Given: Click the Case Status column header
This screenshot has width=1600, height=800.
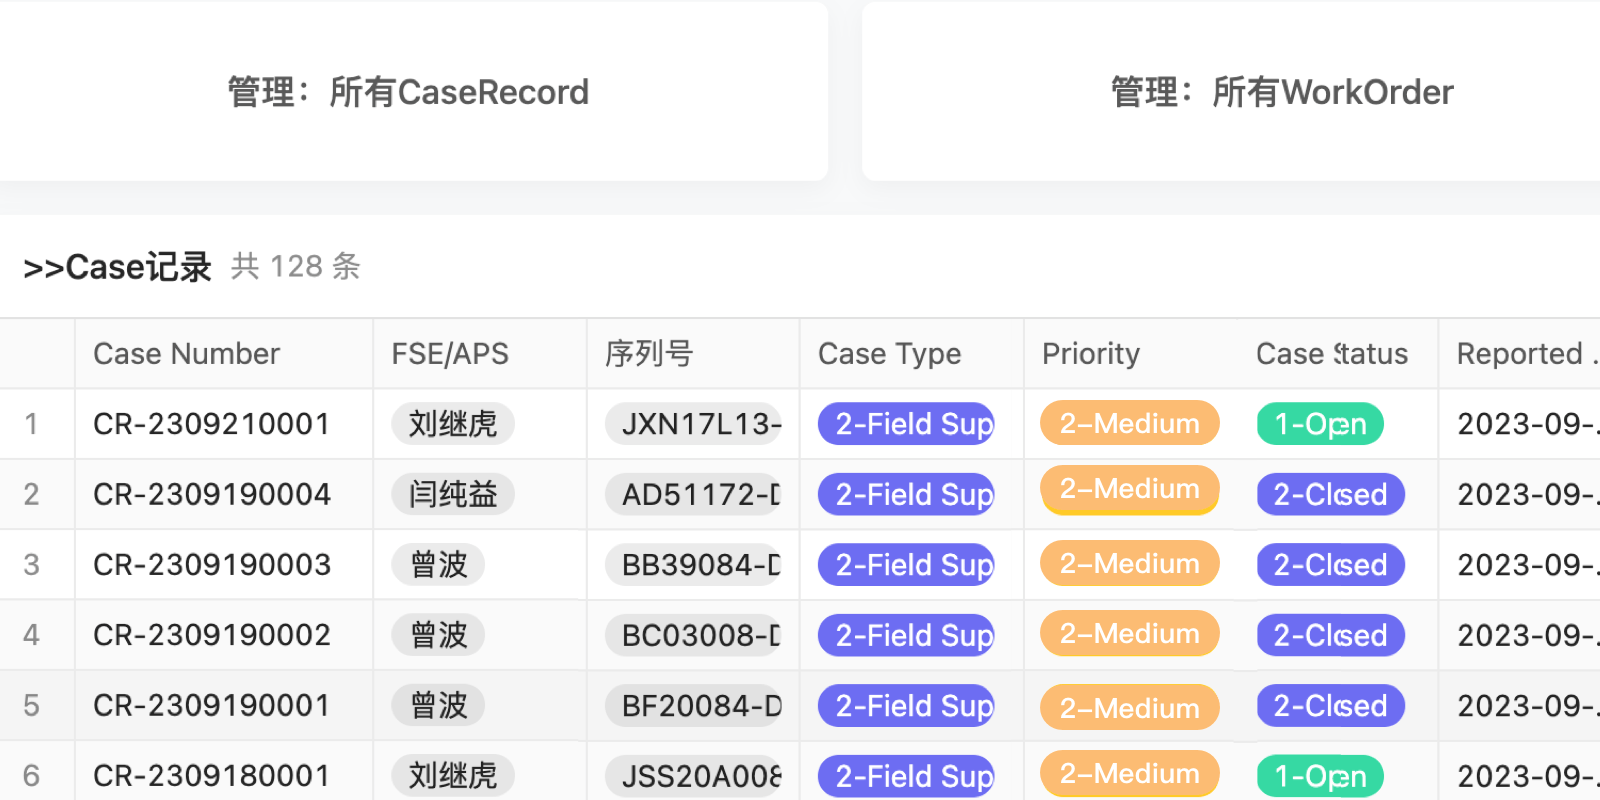Looking at the screenshot, I should 1331,354.
